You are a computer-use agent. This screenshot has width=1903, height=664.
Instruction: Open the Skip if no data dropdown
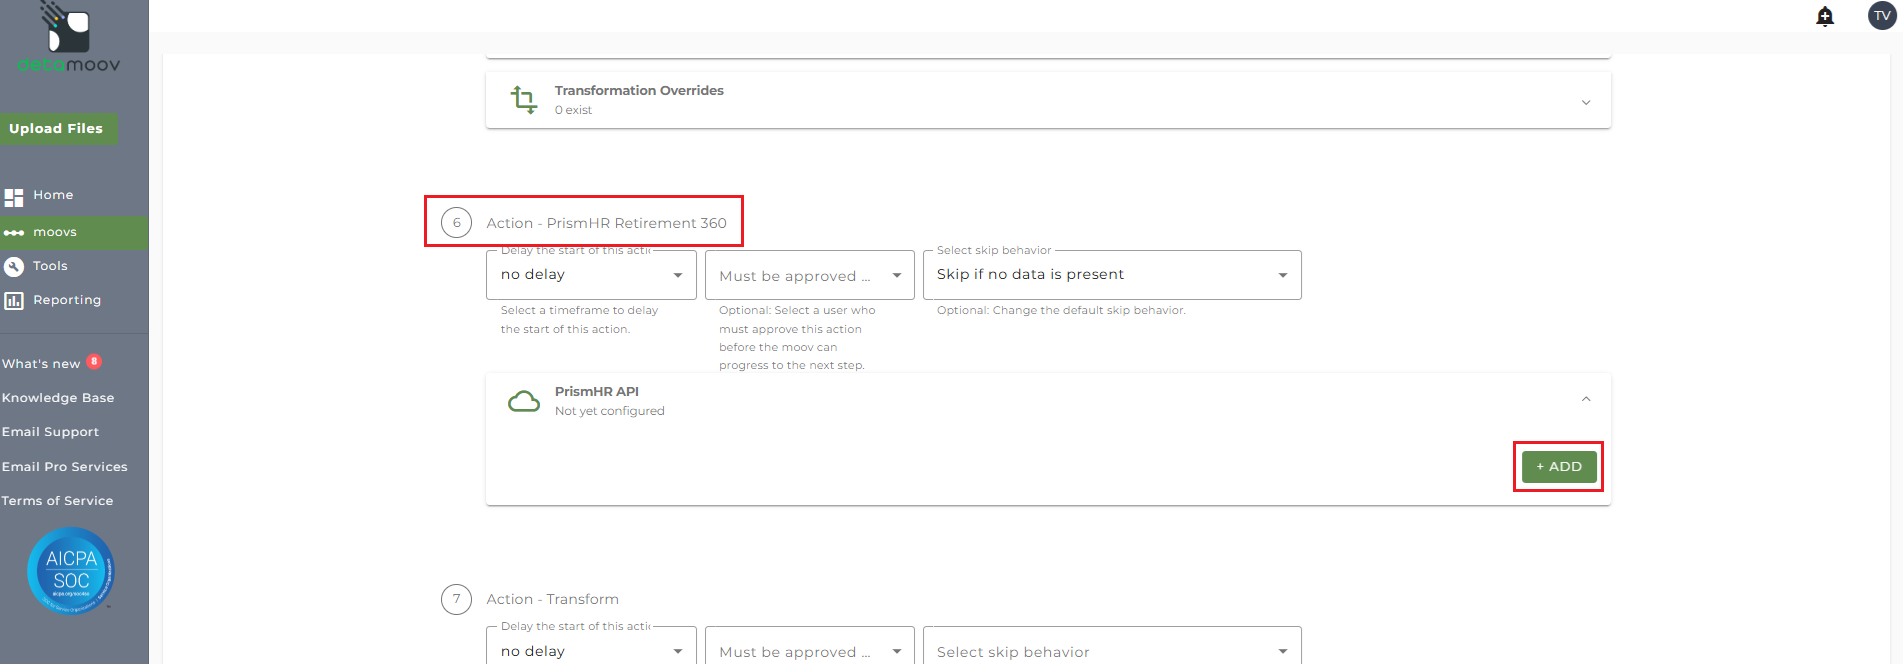click(x=1111, y=275)
